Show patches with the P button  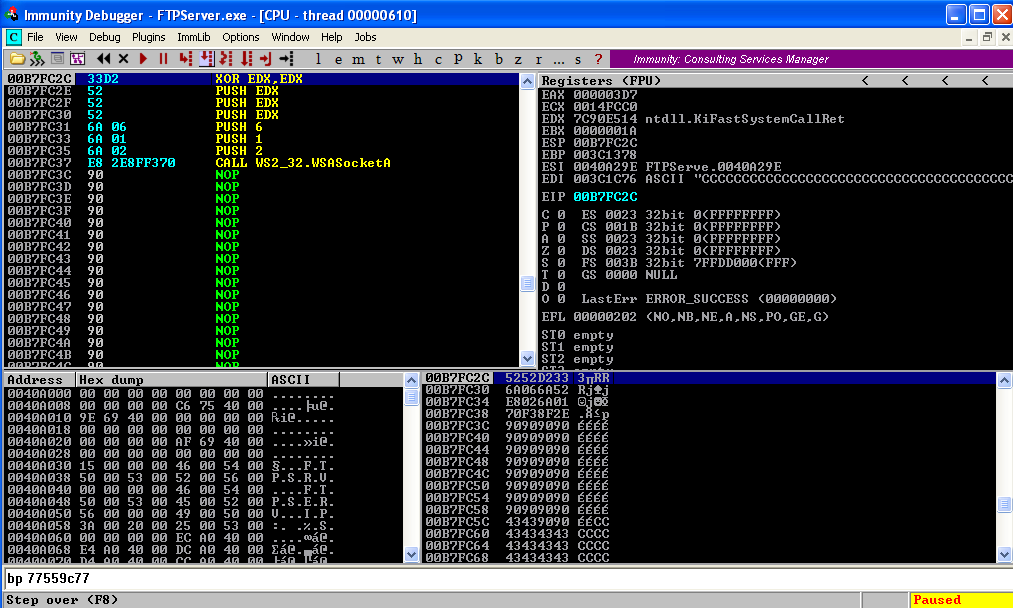(x=458, y=59)
